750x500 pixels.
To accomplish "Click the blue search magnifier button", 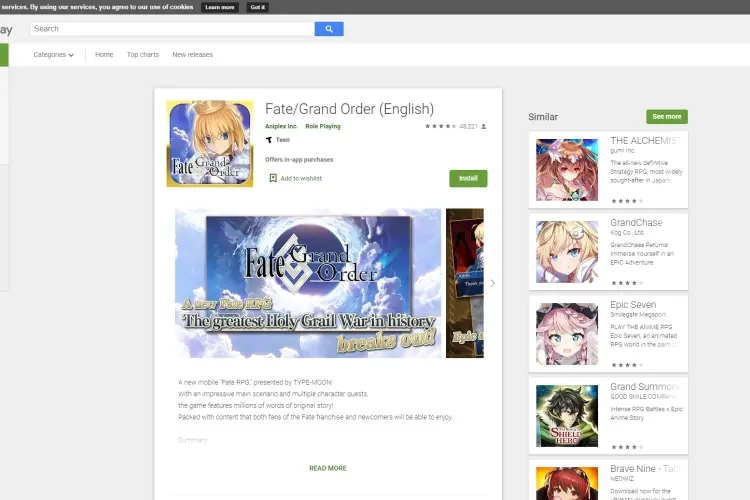I will 329,29.
